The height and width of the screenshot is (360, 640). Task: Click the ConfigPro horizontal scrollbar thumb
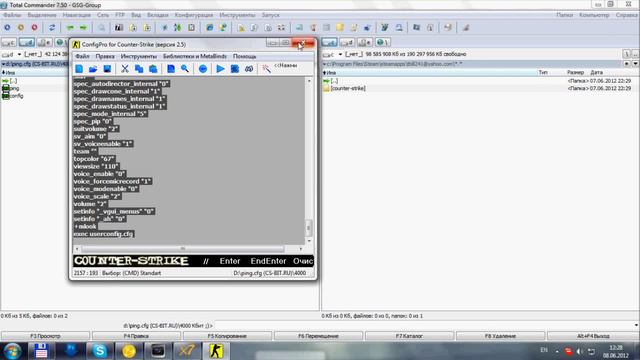182,249
